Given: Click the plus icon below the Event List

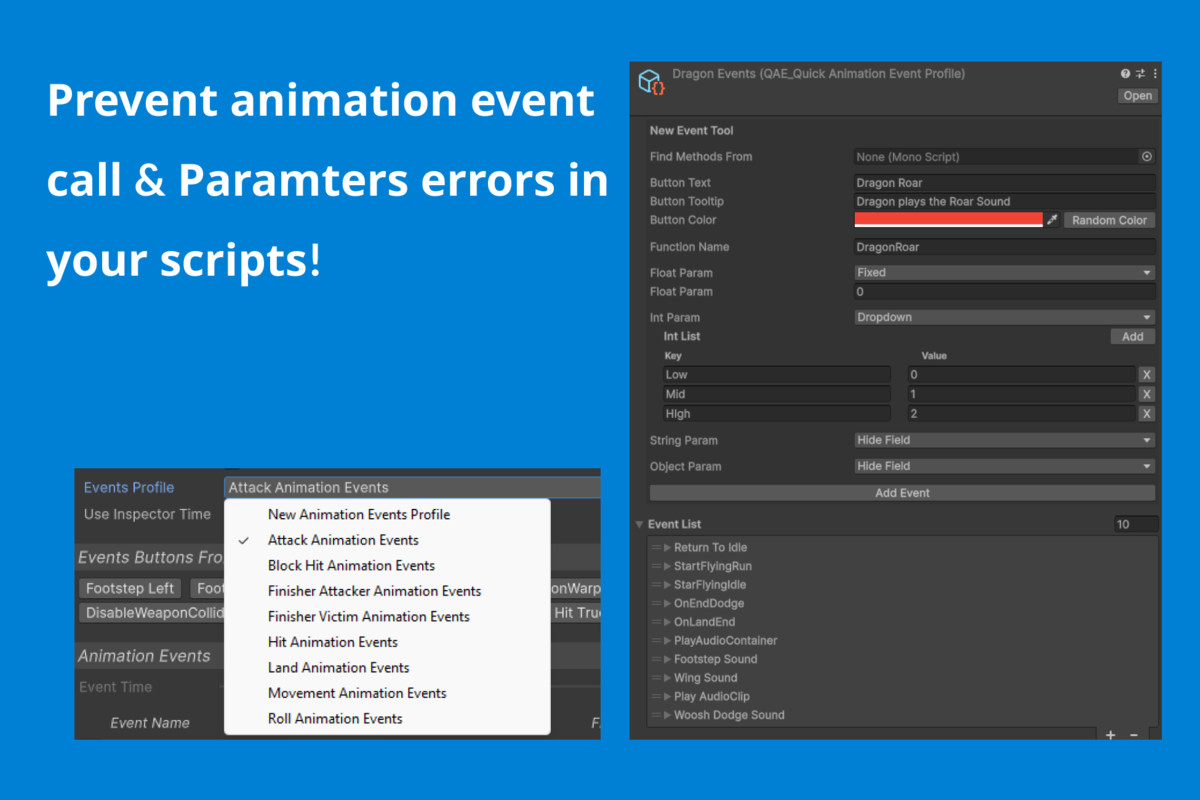Looking at the screenshot, I should pyautogui.click(x=1110, y=735).
